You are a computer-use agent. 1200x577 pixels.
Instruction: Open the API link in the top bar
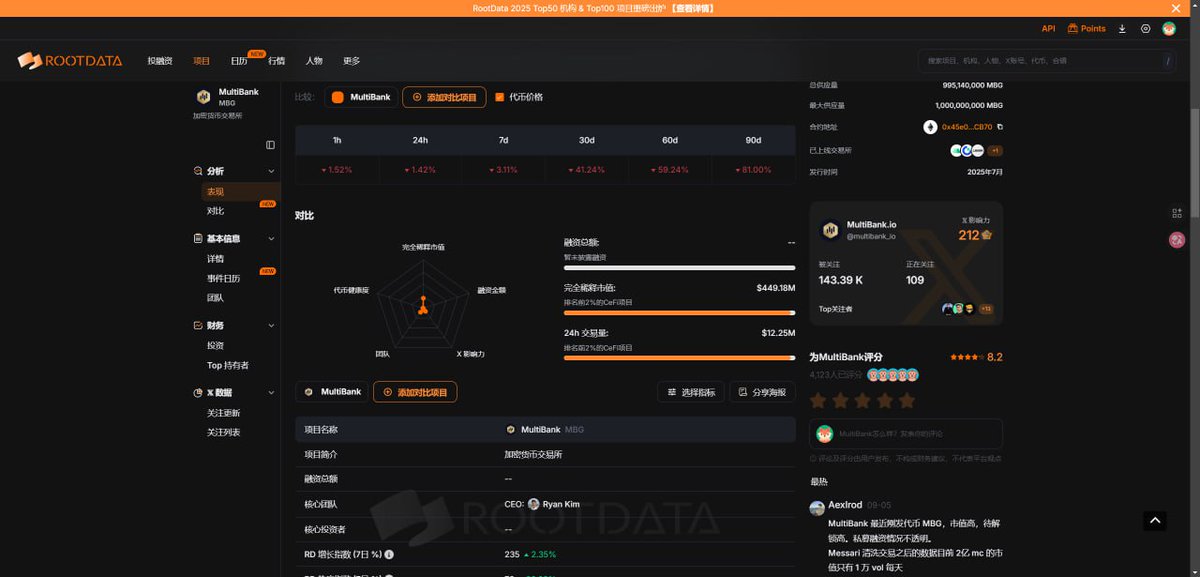point(1048,29)
